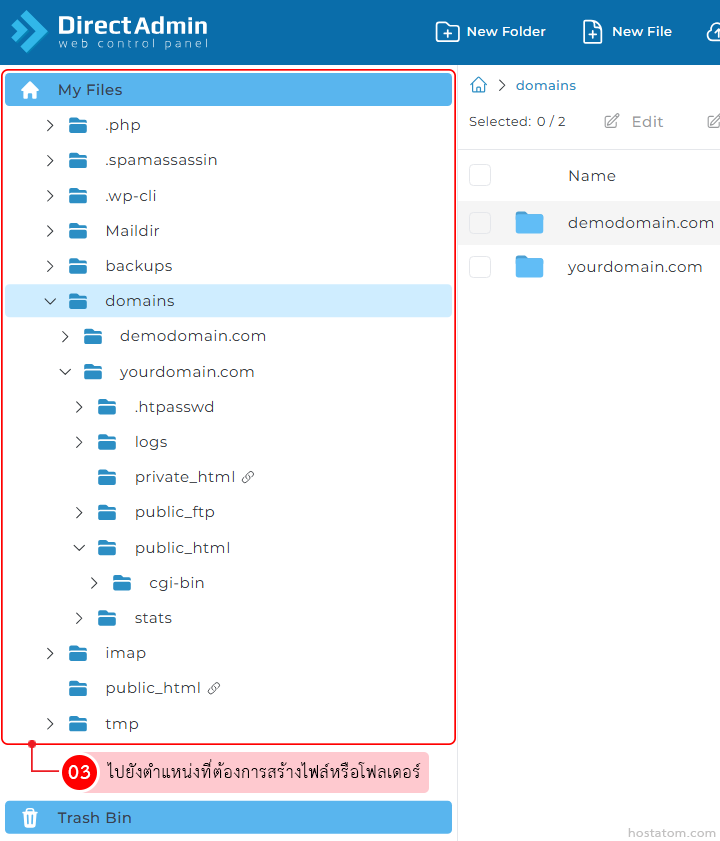Viewport: 720px width, 841px height.
Task: Select My Files in the sidebar
Action: [90, 90]
